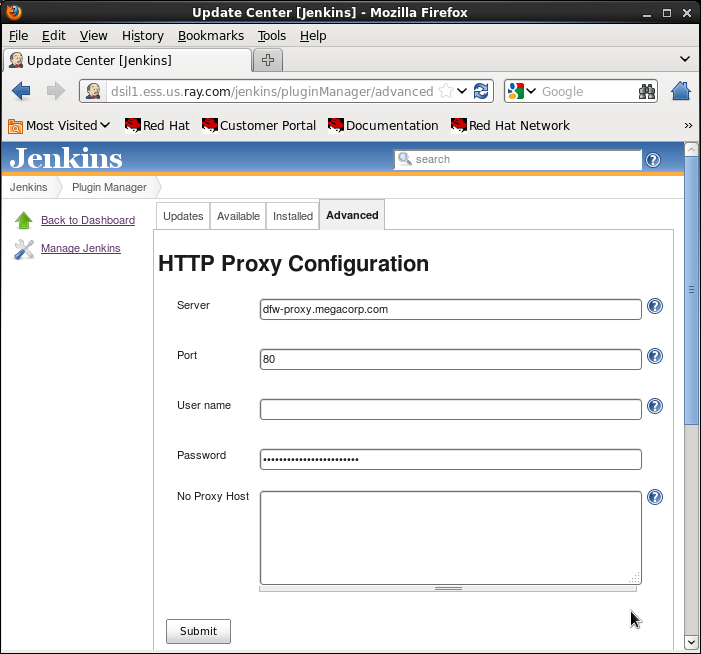
Task: Bookmark this page with the star icon
Action: tap(445, 91)
